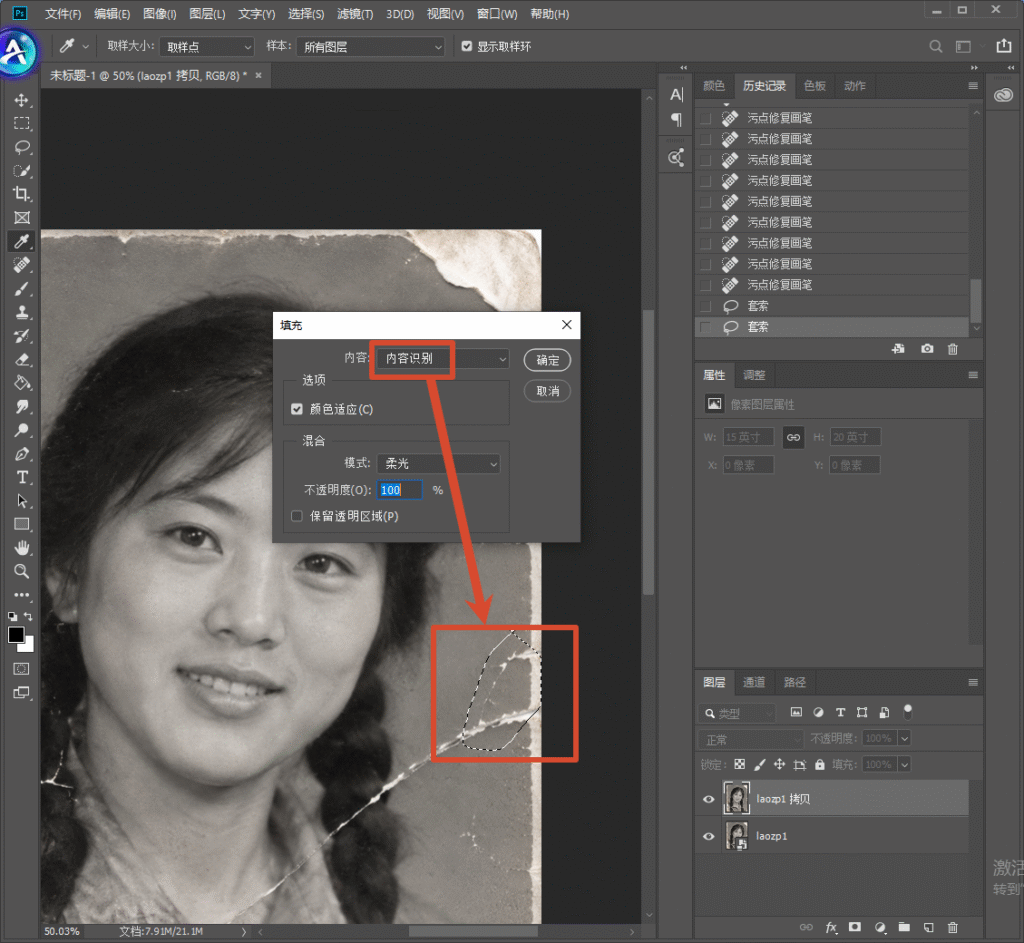Viewport: 1024px width, 943px height.
Task: Select the Eyedropper tool in toolbar
Action: pos(22,242)
